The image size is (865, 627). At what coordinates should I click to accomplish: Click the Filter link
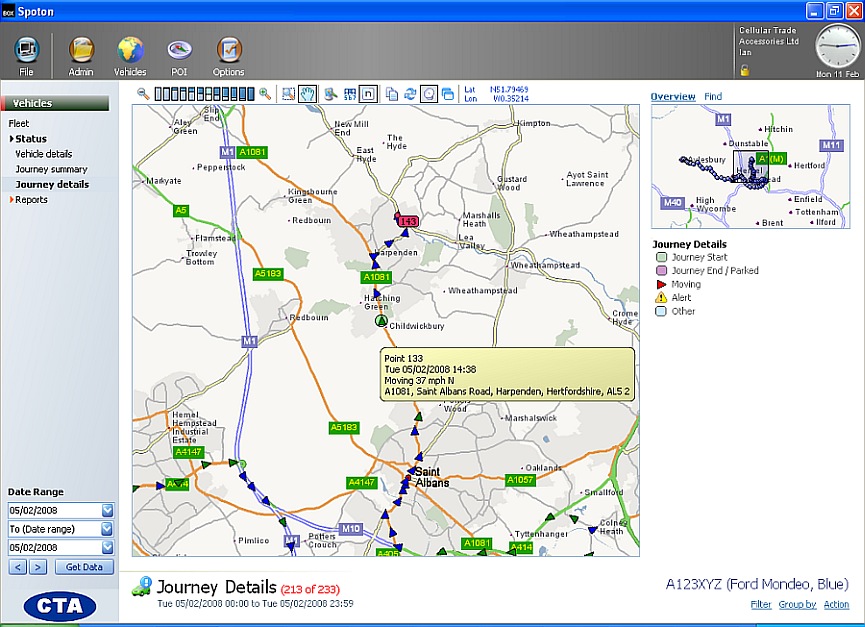coord(761,605)
